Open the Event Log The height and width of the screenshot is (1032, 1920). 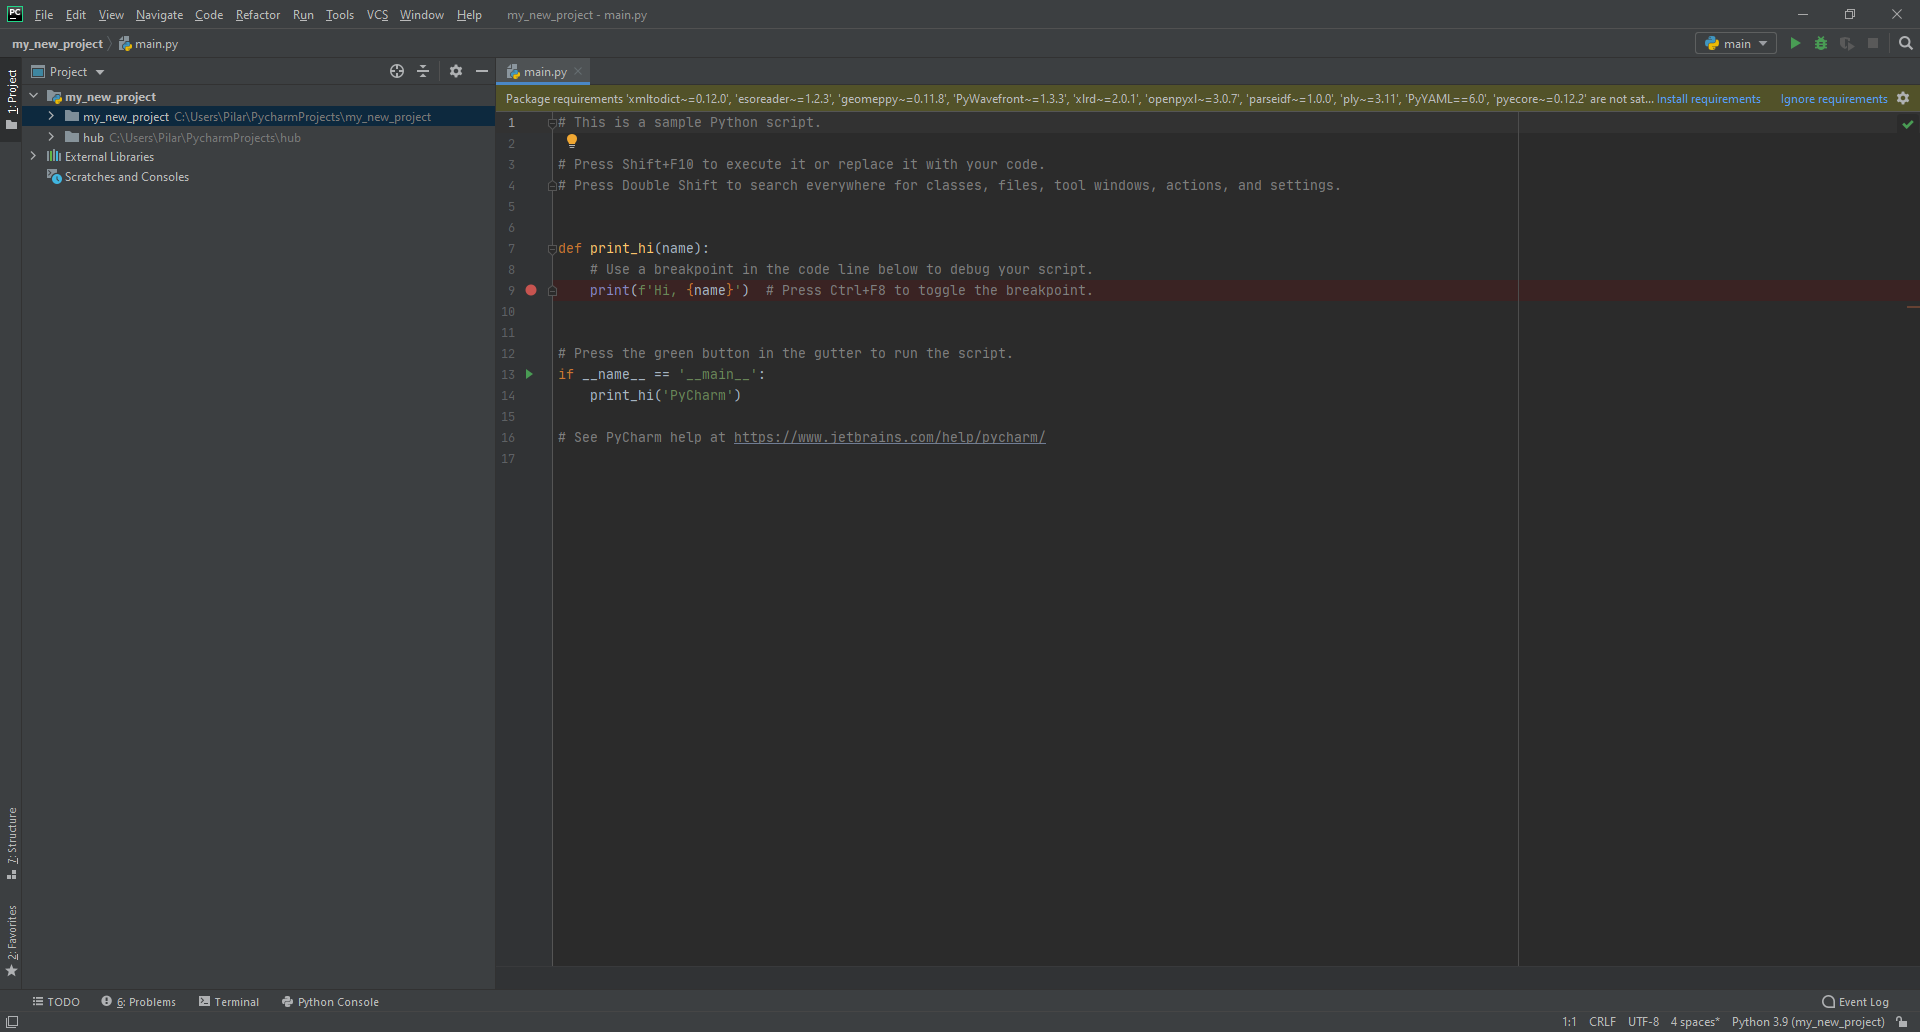(x=1855, y=1001)
